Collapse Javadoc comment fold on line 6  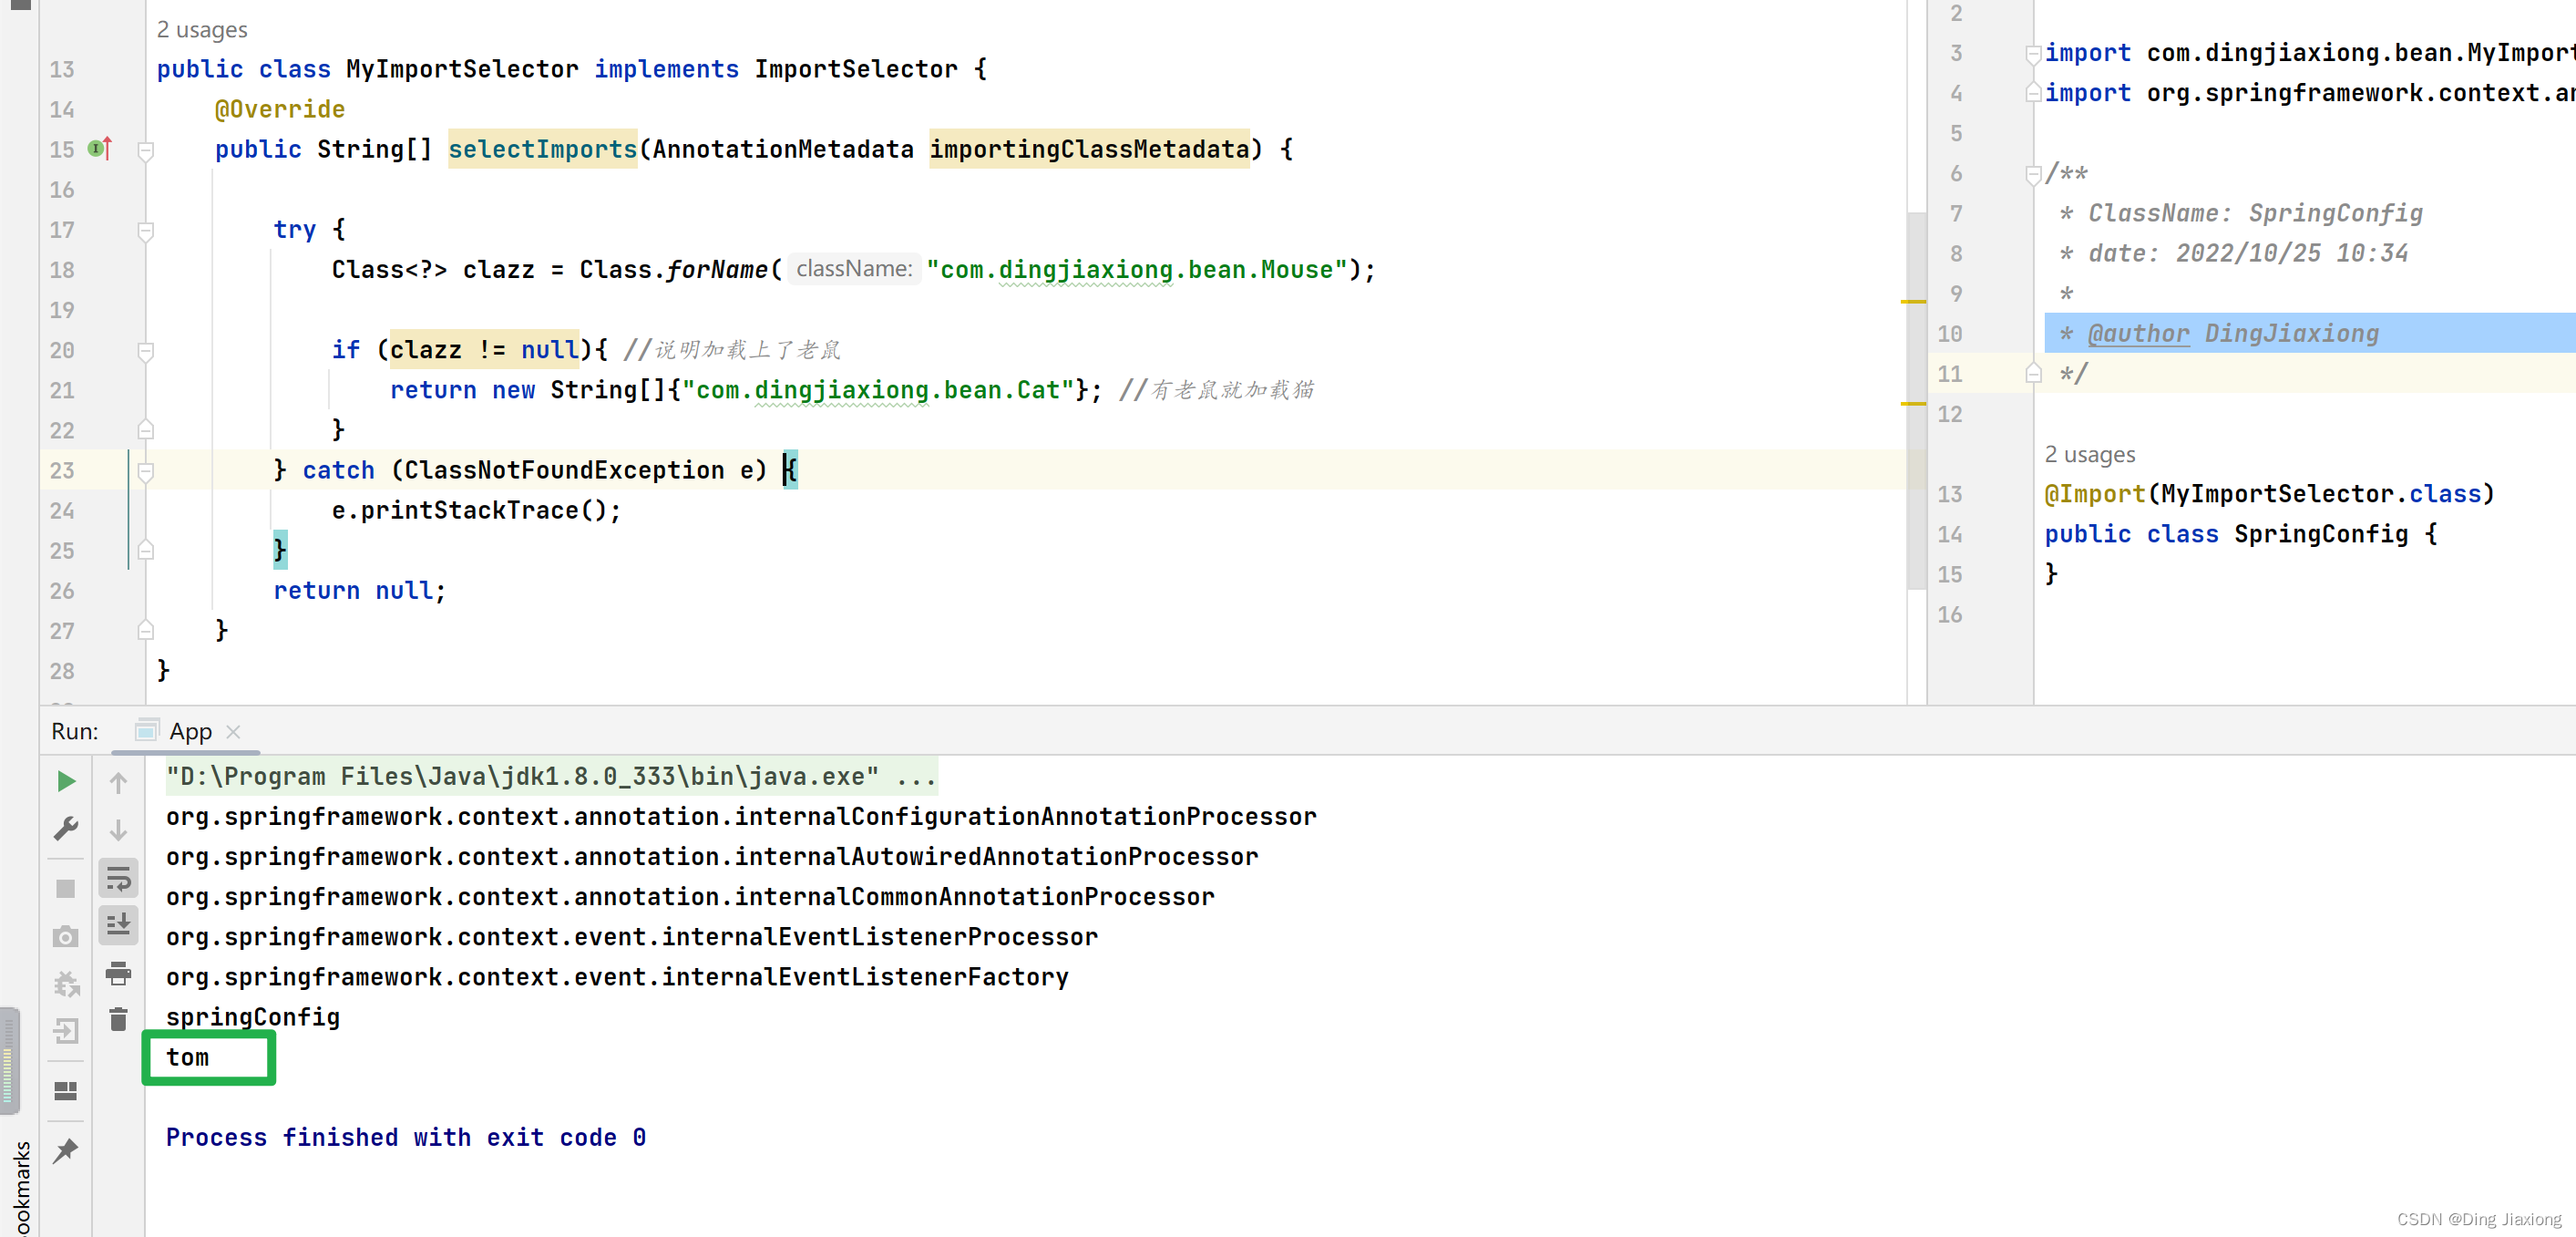point(2033,175)
